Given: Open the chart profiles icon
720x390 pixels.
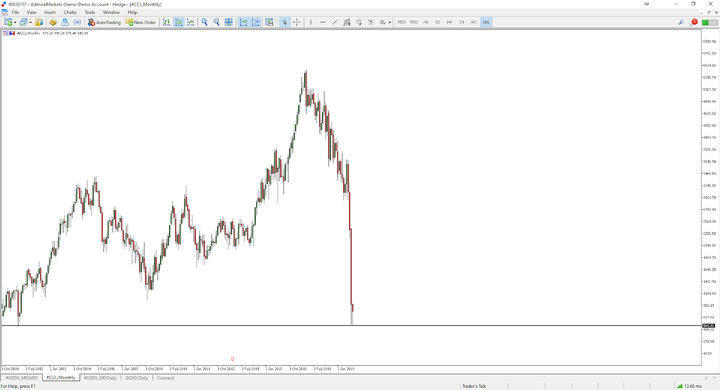Looking at the screenshot, I should pos(23,22).
